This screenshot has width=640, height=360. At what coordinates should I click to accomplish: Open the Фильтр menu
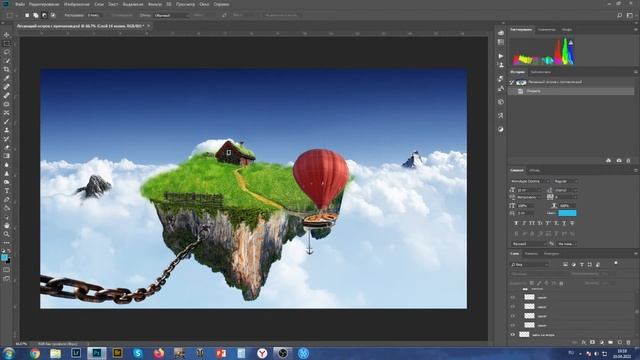[x=155, y=4]
